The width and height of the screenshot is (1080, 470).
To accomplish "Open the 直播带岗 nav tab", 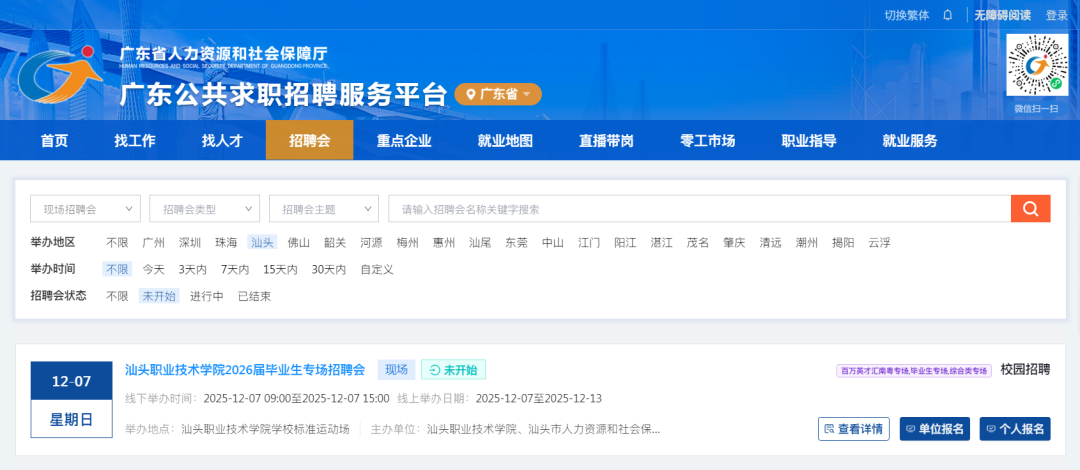I will [x=606, y=141].
